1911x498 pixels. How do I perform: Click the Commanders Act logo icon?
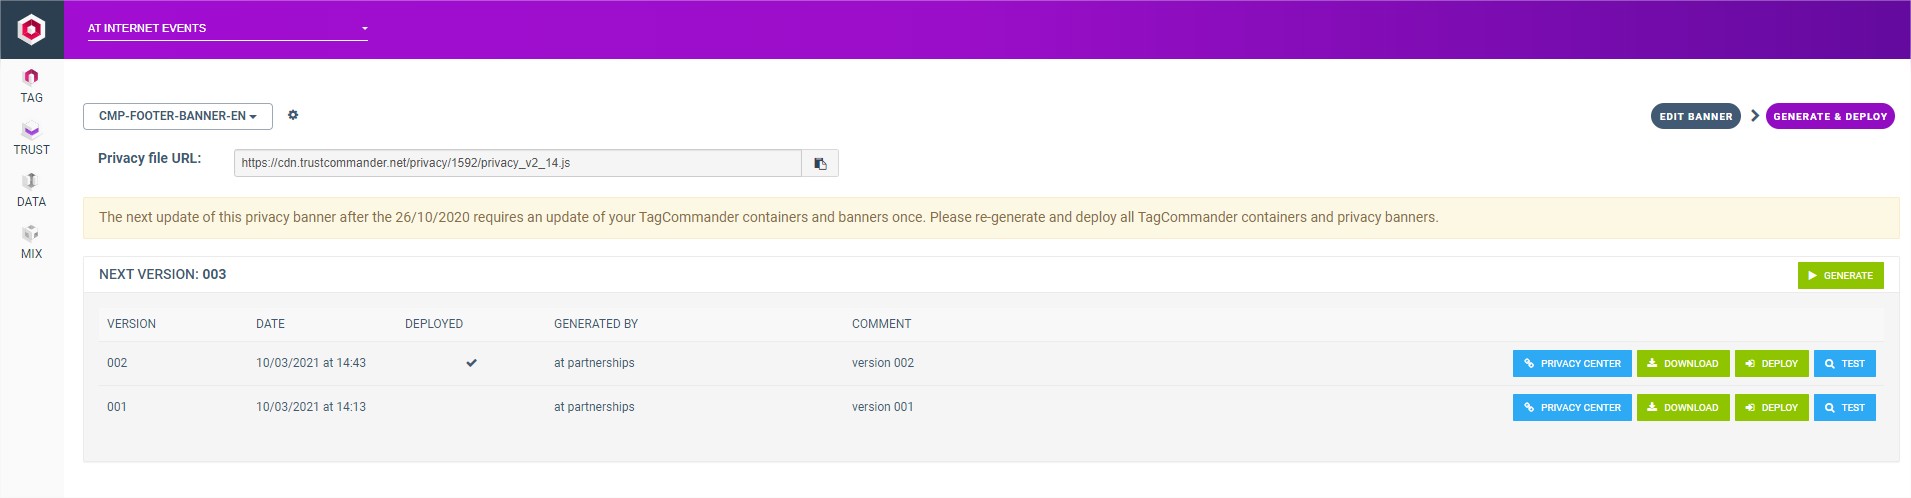[31, 29]
